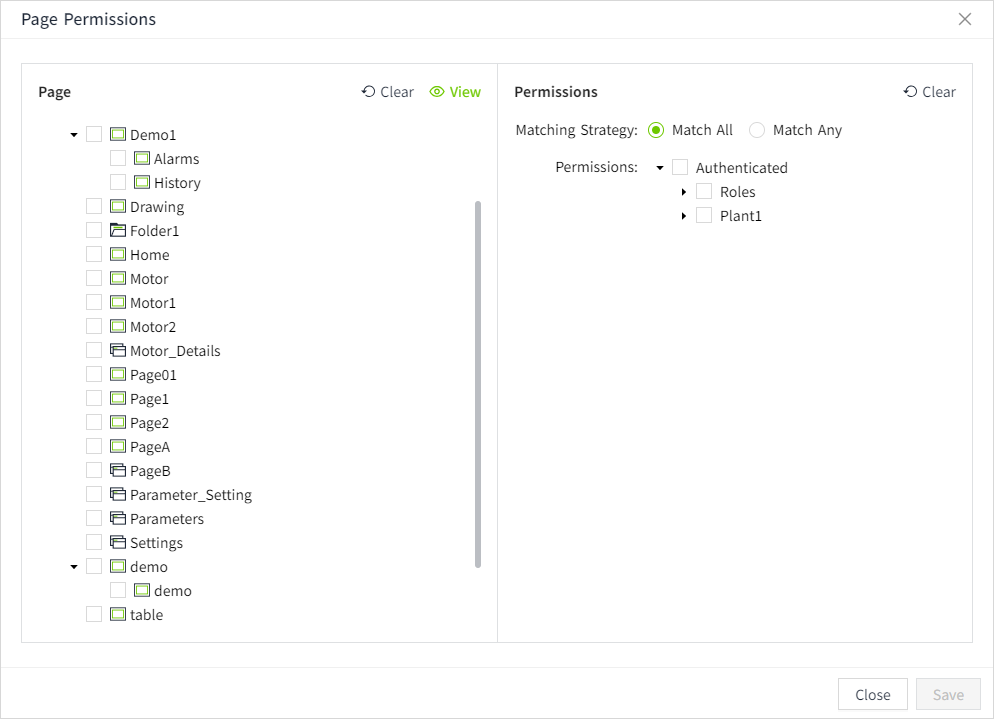Expand the Plant1 permission node
The height and width of the screenshot is (719, 994).
coord(684,216)
